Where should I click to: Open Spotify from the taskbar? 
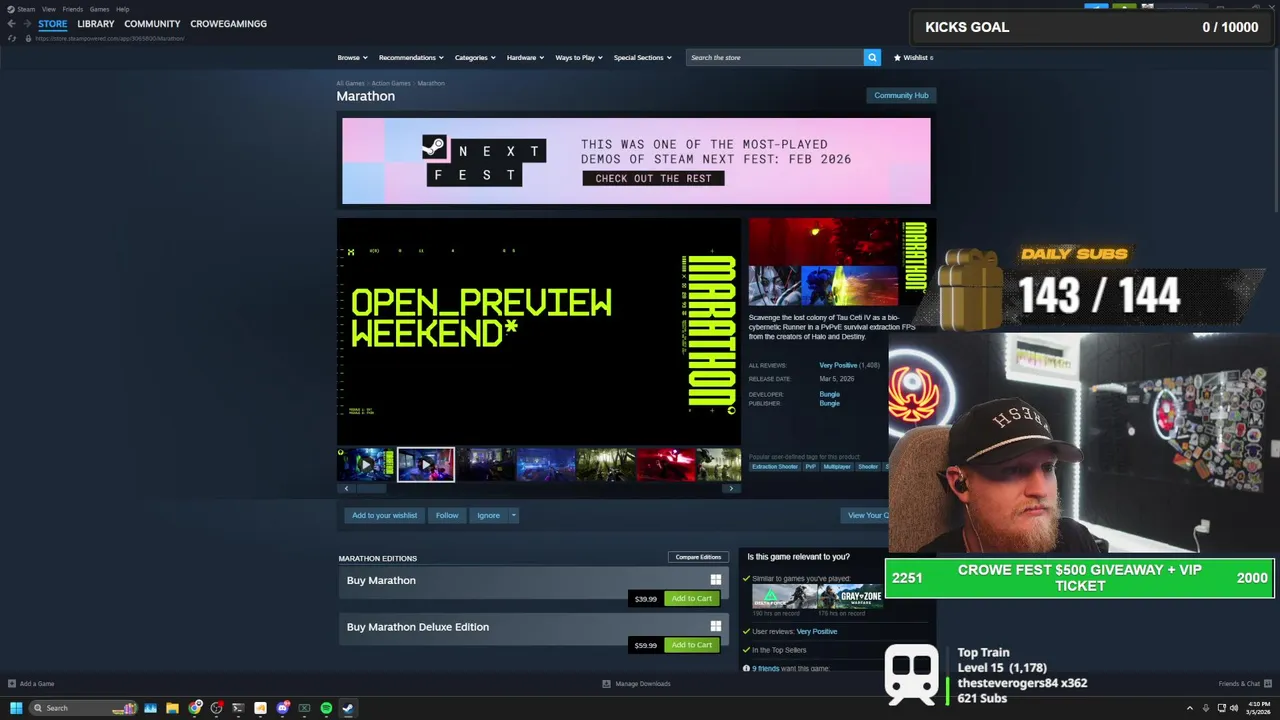(x=326, y=708)
